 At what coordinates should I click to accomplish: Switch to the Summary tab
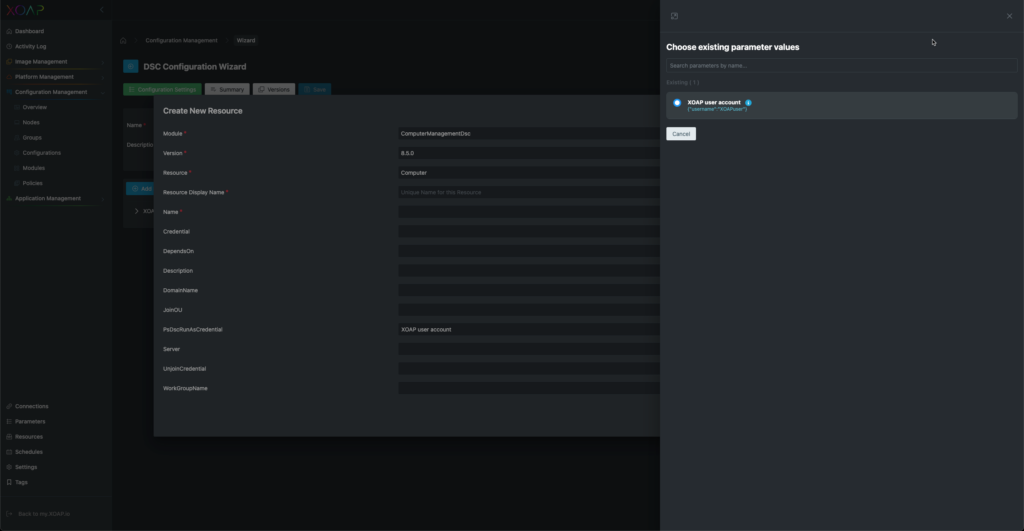point(227,89)
